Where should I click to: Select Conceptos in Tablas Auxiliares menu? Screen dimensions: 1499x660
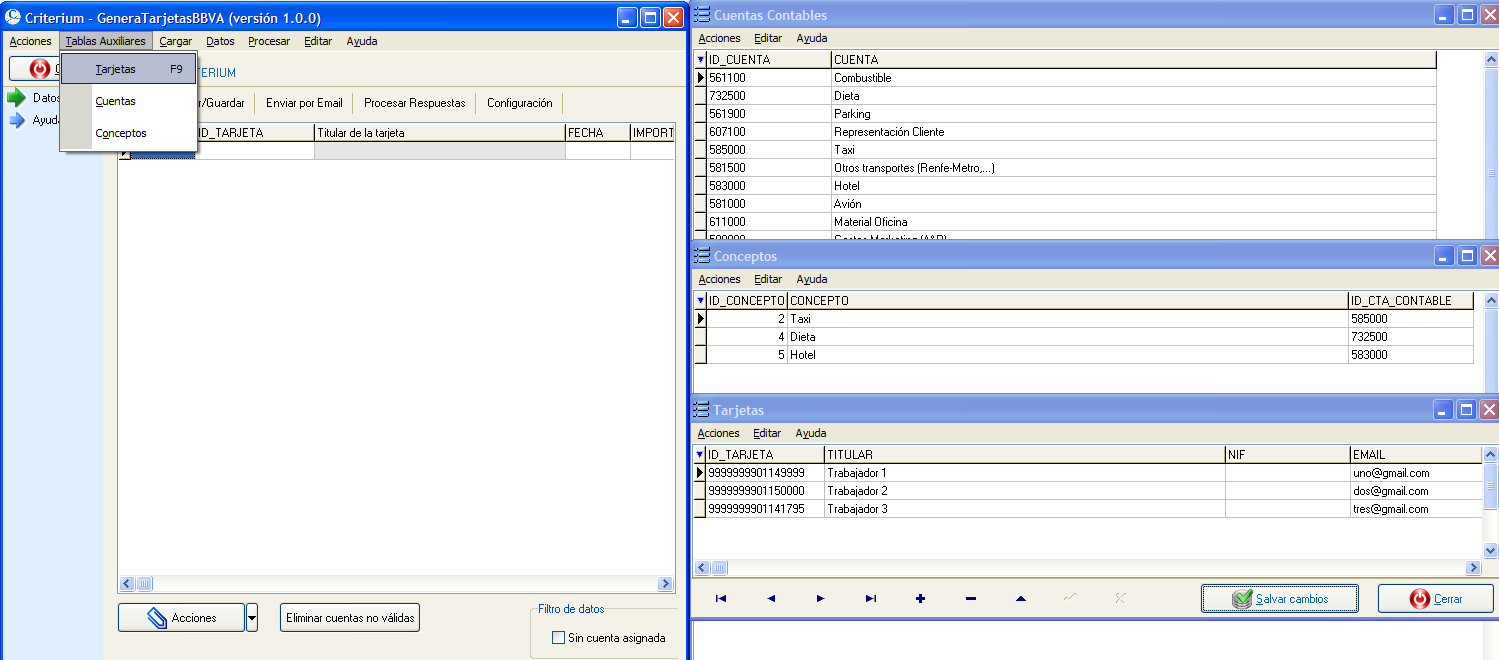coord(129,133)
